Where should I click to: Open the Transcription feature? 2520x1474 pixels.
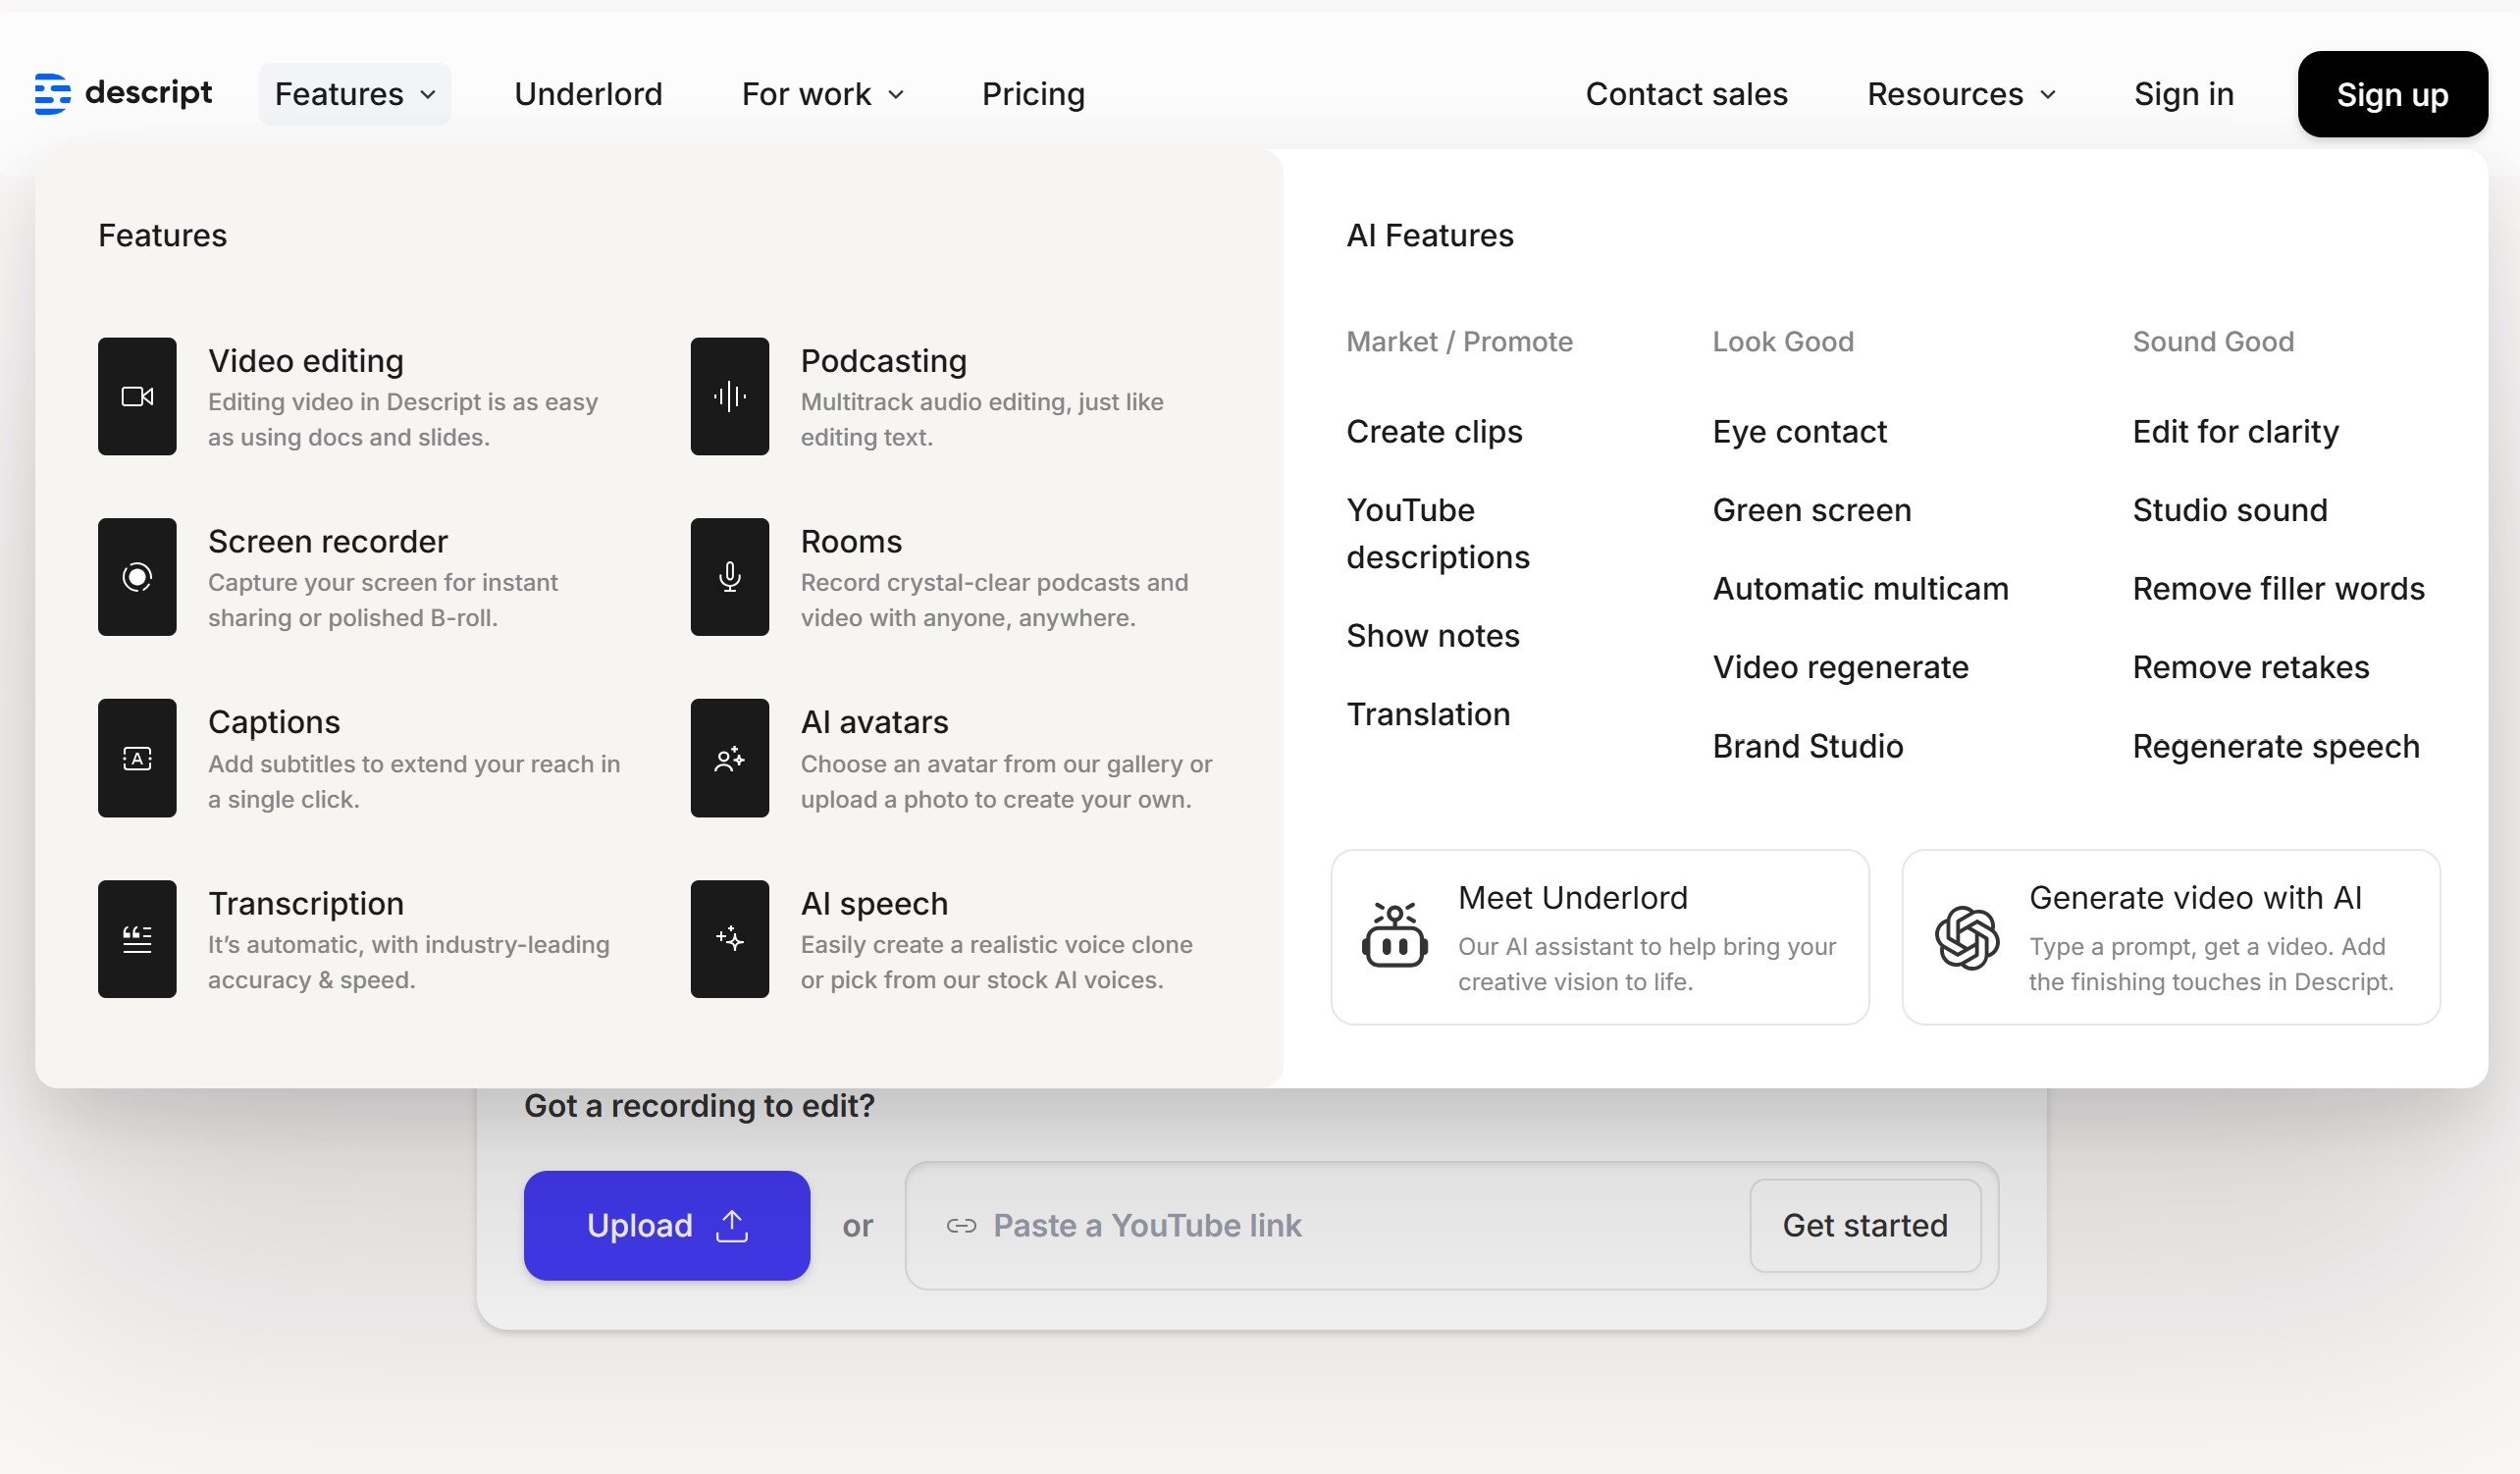coord(360,939)
